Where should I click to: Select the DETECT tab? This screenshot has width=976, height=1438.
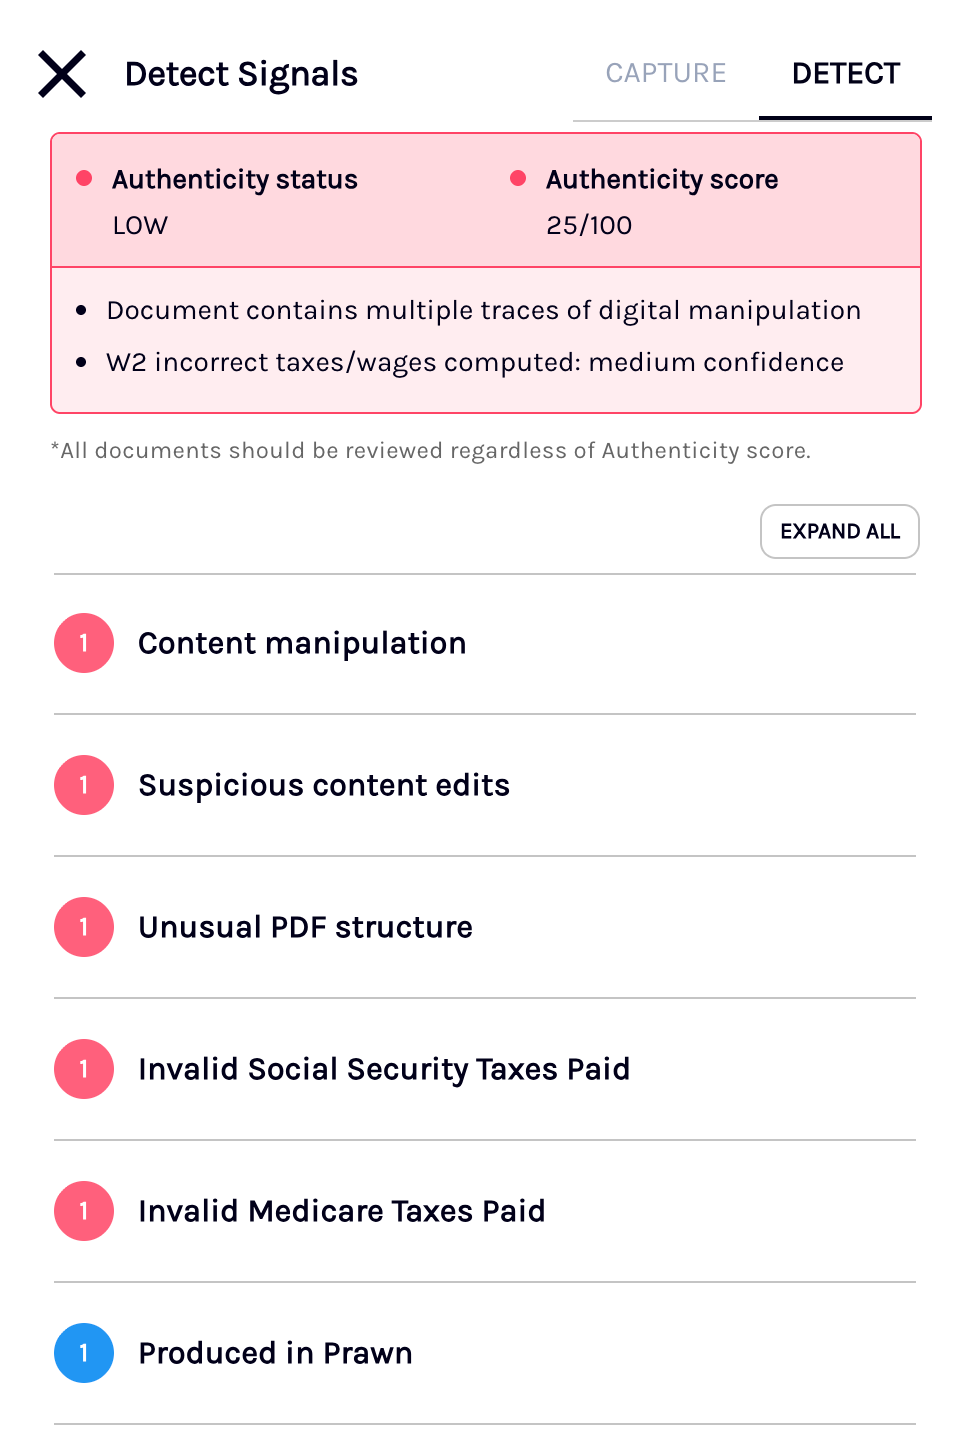coord(846,74)
